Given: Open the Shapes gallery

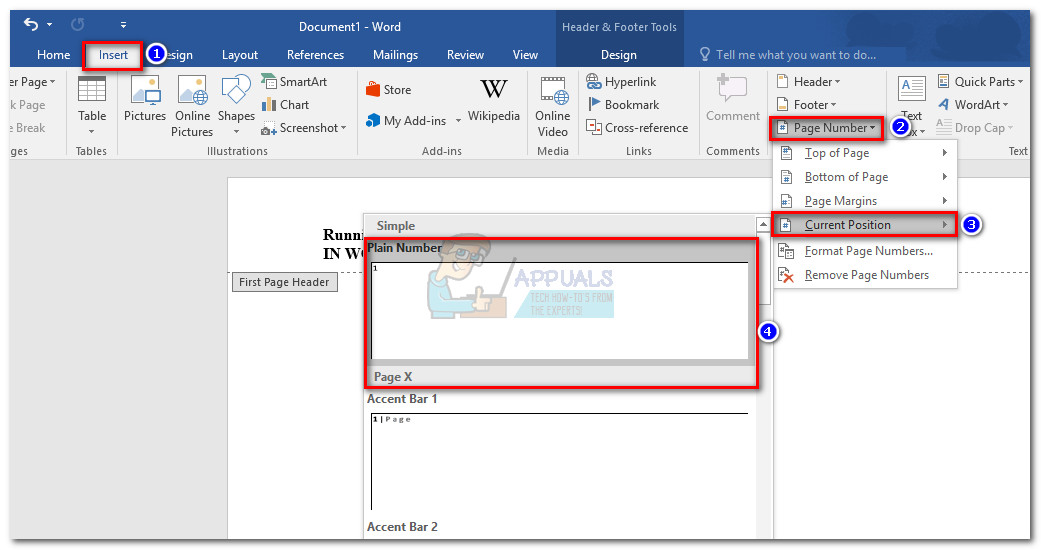Looking at the screenshot, I should coord(236,100).
